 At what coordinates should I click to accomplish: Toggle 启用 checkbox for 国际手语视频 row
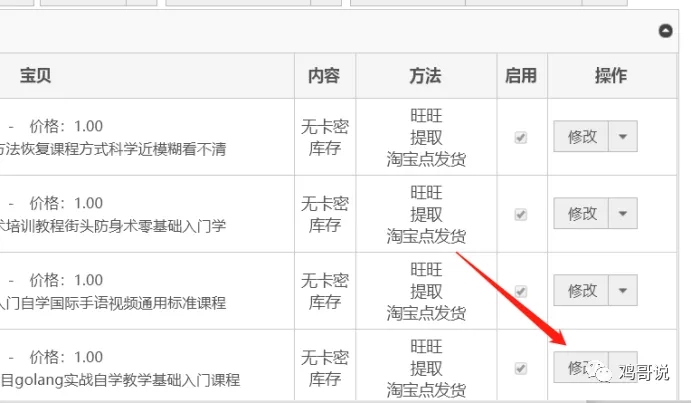click(521, 291)
